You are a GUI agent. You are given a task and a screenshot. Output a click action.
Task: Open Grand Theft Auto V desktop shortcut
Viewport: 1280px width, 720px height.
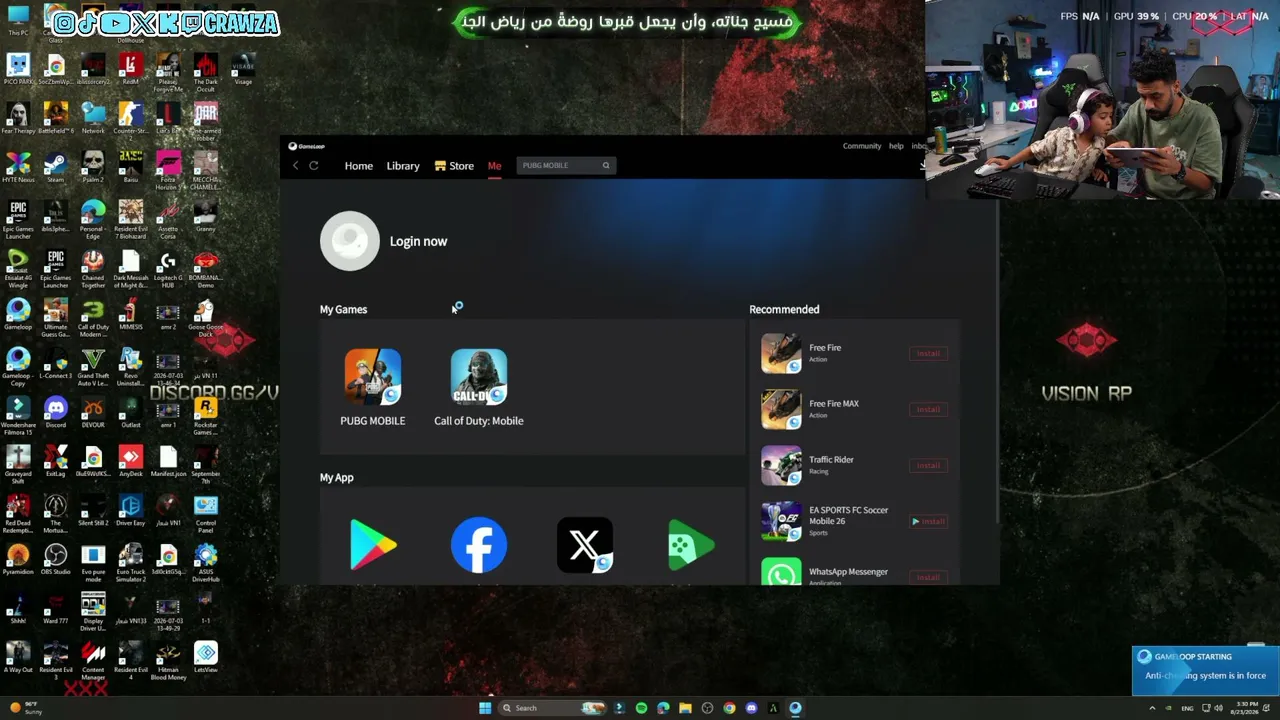click(x=93, y=368)
